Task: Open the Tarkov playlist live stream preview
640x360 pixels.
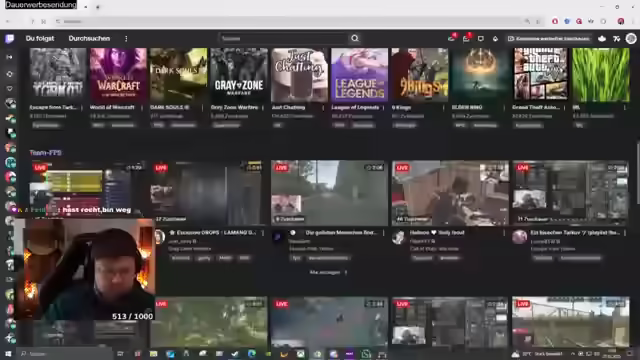Action: pyautogui.click(x=571, y=193)
